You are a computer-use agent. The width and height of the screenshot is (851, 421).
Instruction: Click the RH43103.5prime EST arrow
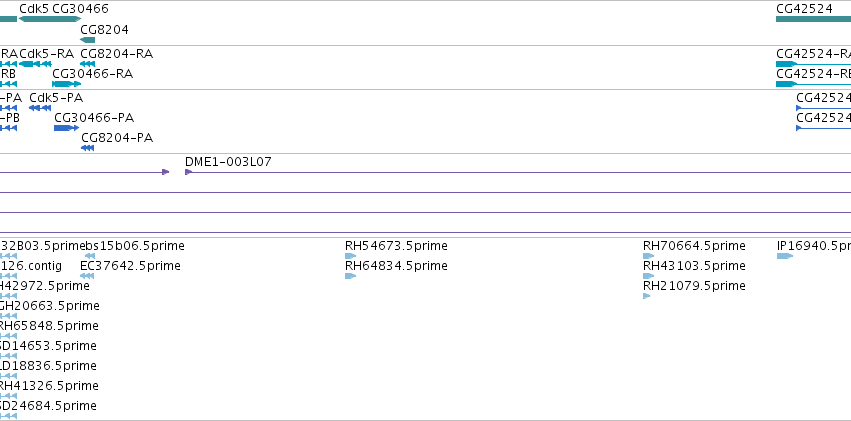point(649,276)
